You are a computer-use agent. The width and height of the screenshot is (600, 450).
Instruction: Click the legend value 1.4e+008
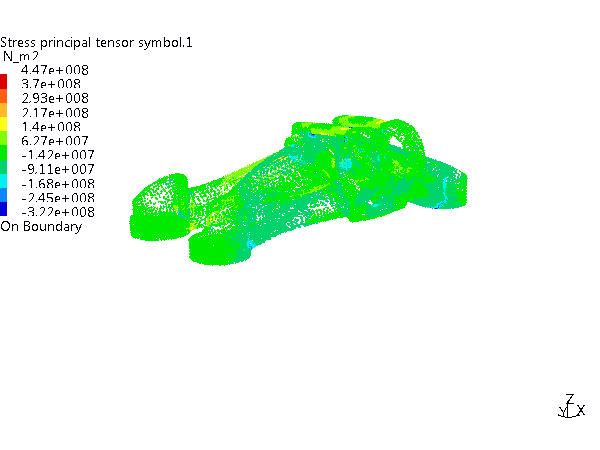51,127
